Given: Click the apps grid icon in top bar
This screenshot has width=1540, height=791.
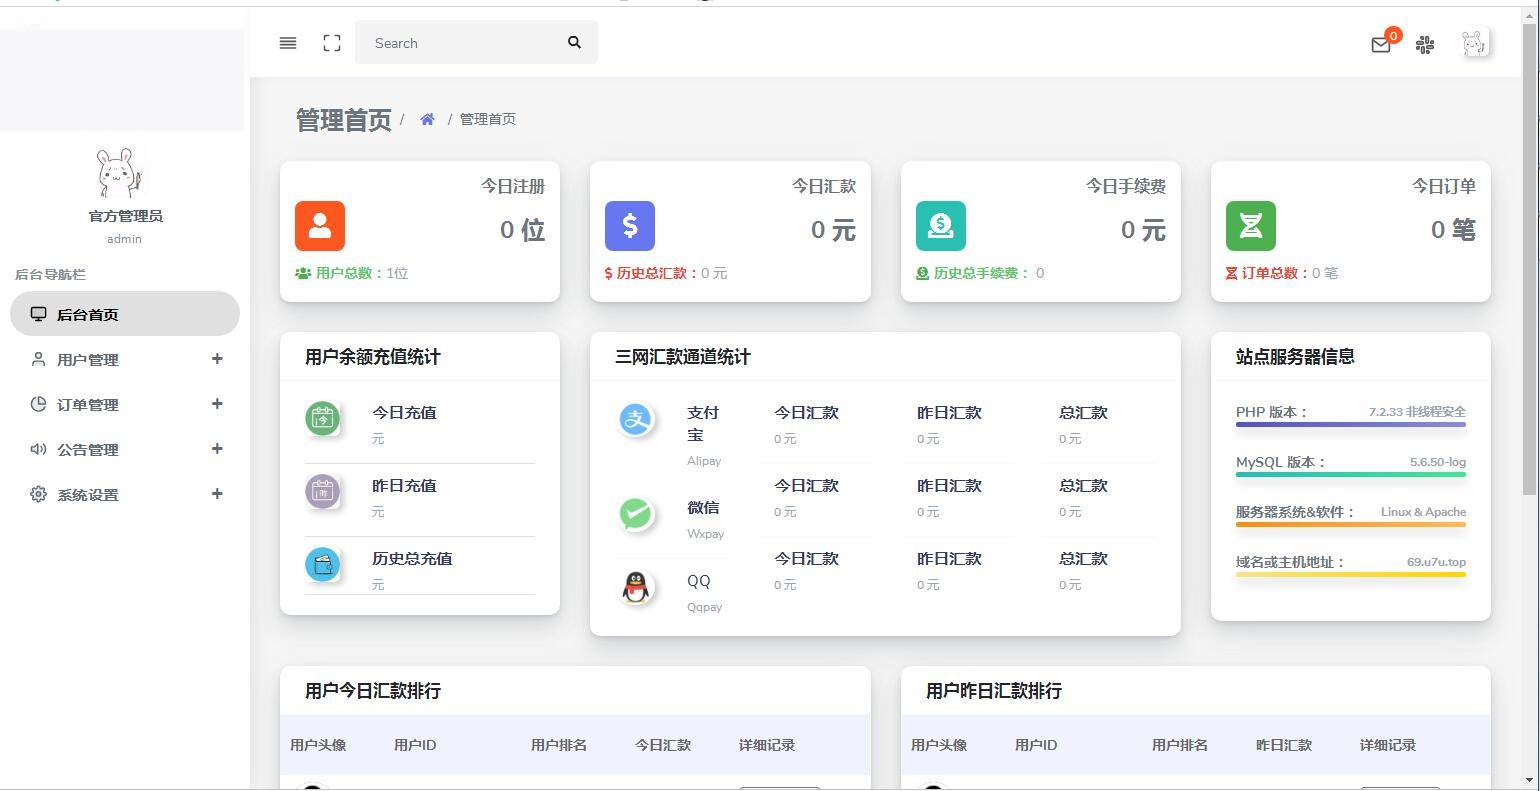Looking at the screenshot, I should pos(1424,45).
